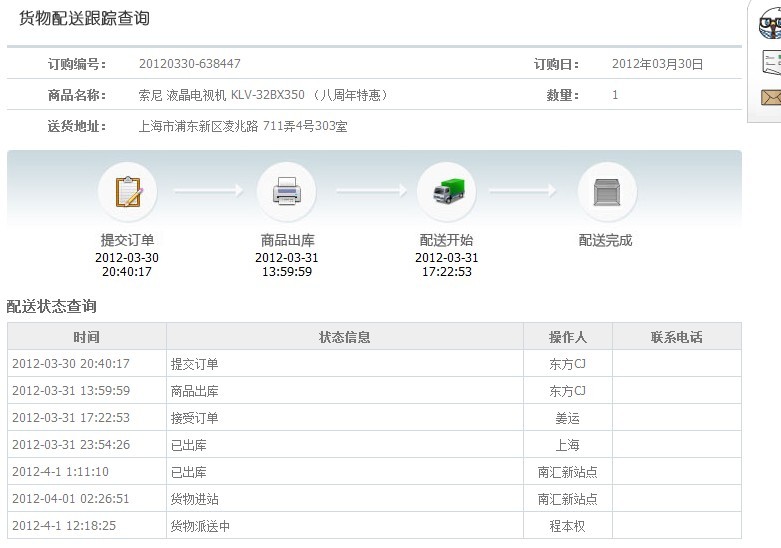Click 东方CJ in the 提交订单 row
The width and height of the screenshot is (781, 548).
coord(567,364)
